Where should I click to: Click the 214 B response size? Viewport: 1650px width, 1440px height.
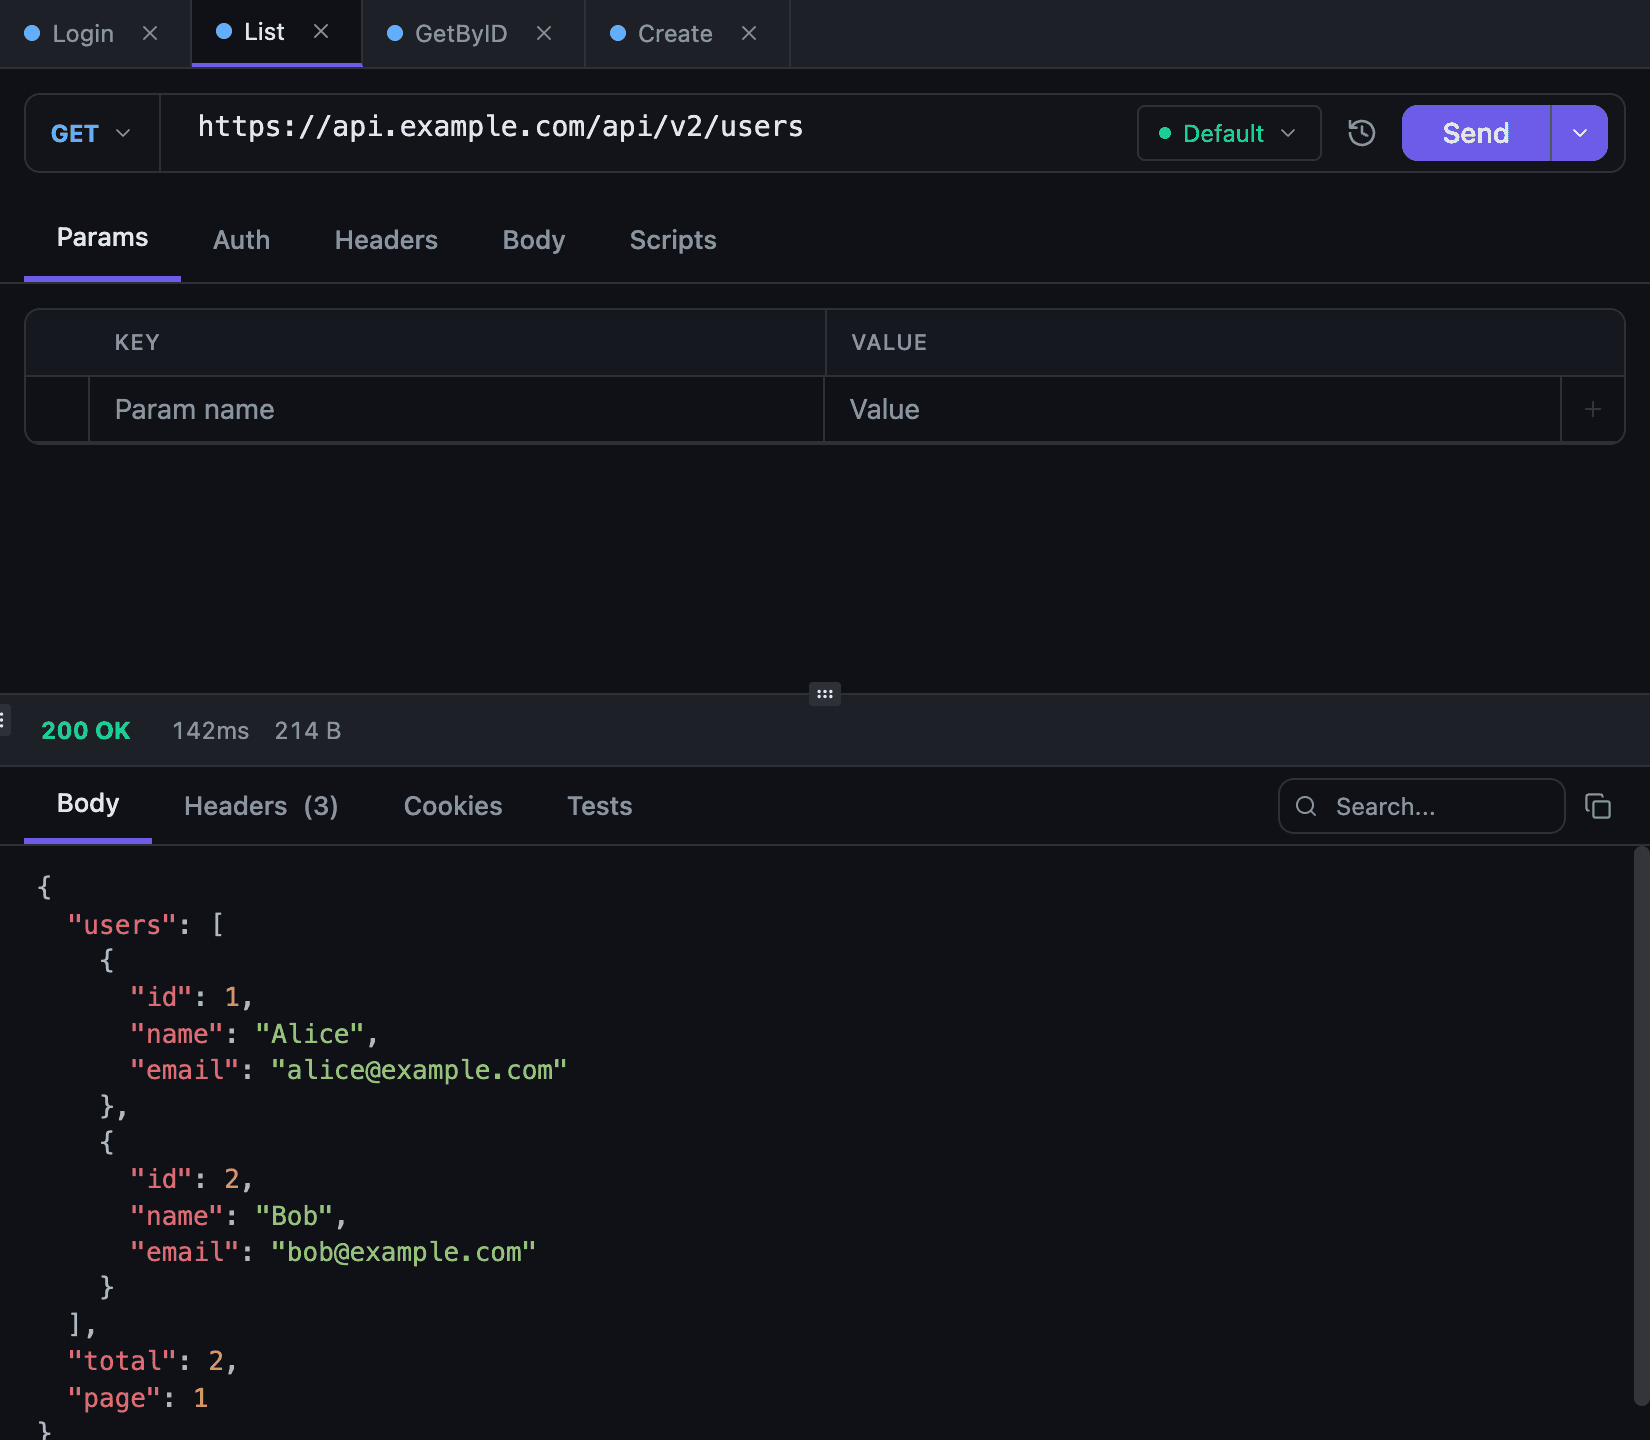308,731
